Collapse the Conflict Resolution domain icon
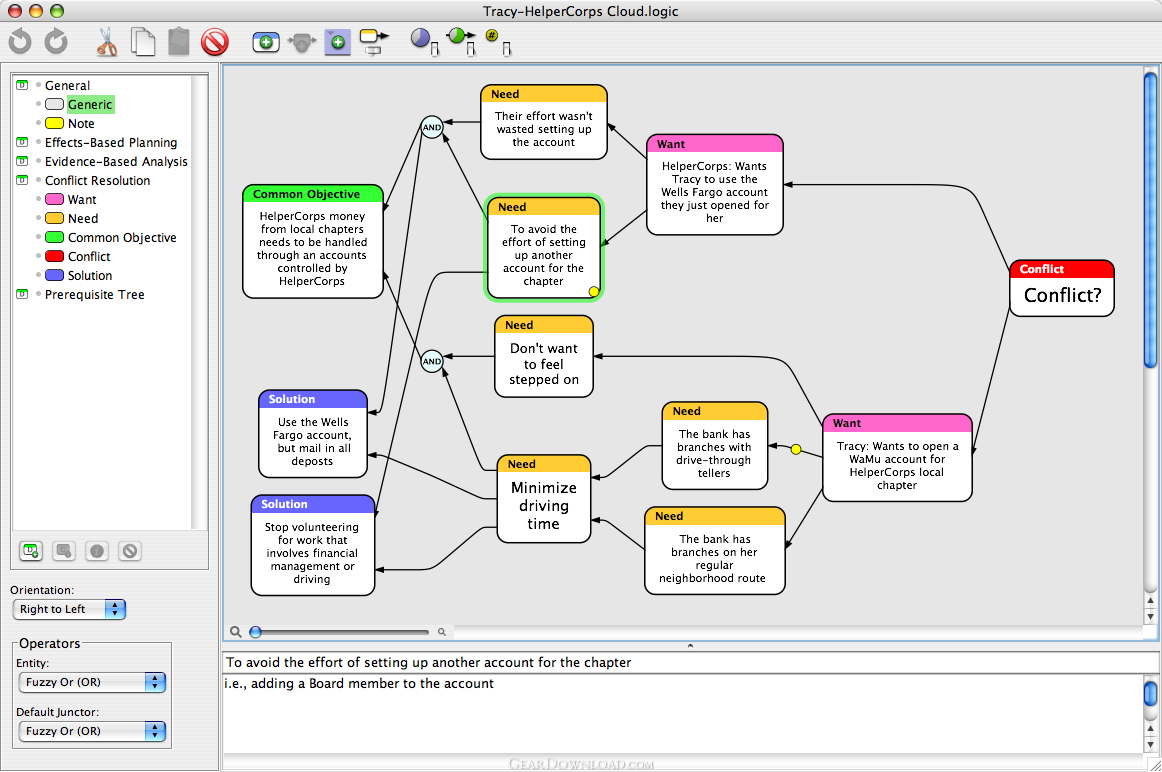Image resolution: width=1162 pixels, height=772 pixels. click(22, 180)
